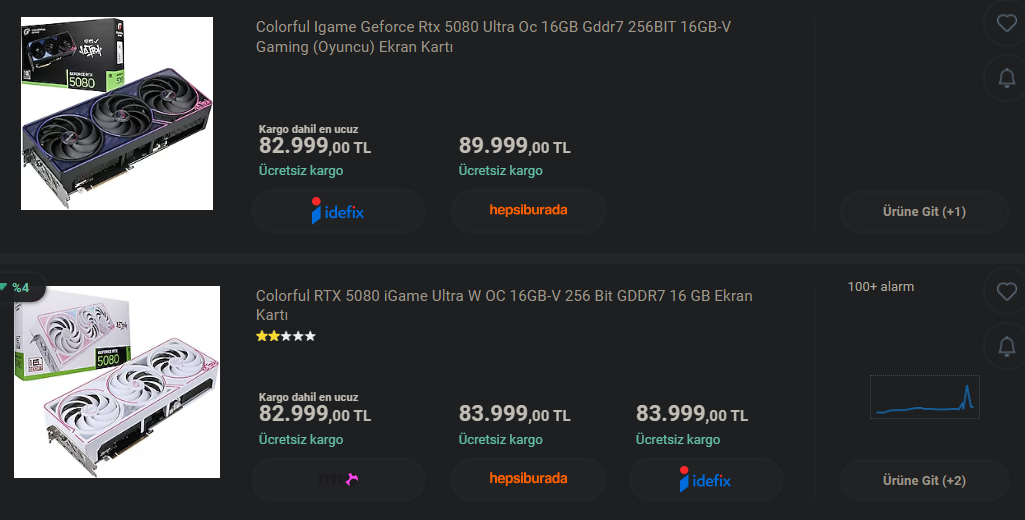Open the black RTX 5080 product image
Image resolution: width=1025 pixels, height=520 pixels.
point(117,114)
